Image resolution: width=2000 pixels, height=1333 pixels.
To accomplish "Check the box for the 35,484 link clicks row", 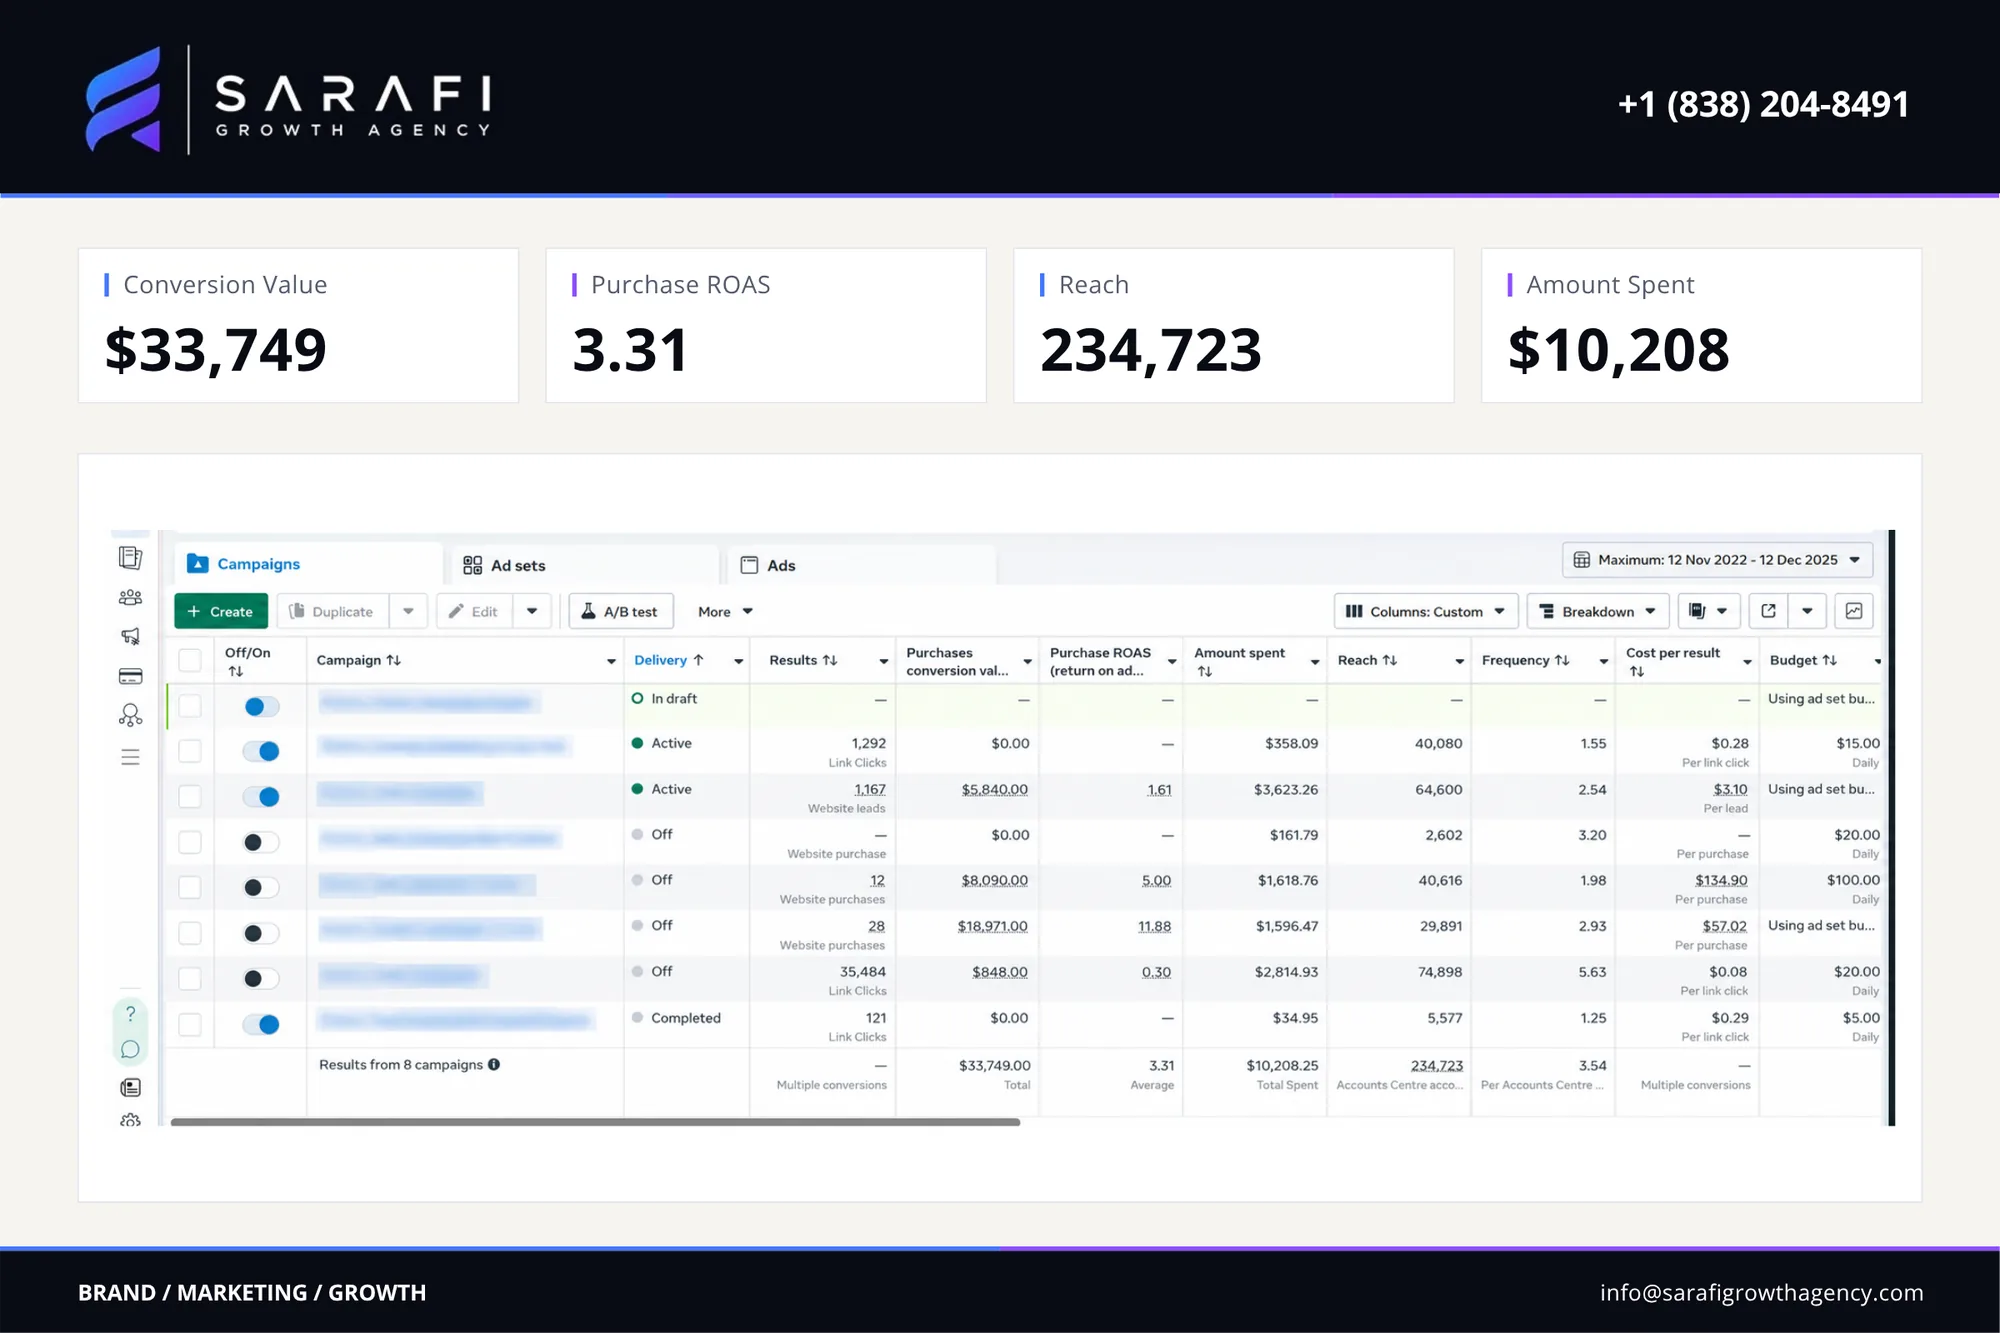I will click(189, 978).
